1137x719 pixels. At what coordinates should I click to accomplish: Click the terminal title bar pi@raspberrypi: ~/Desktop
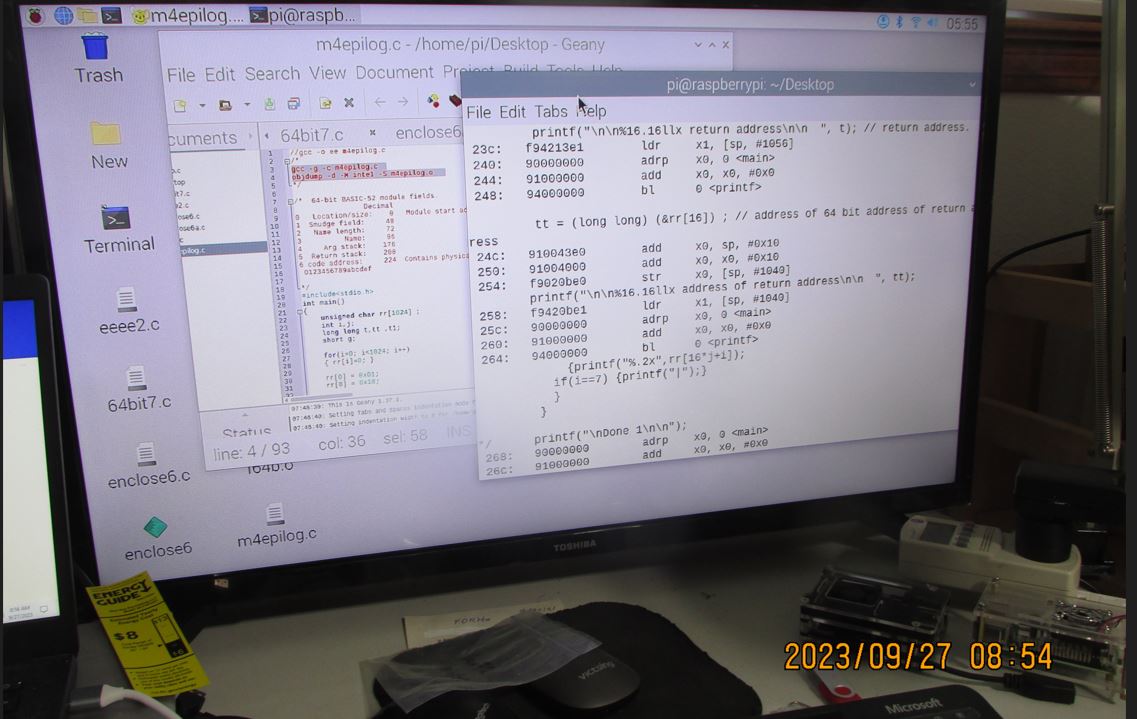[x=721, y=84]
